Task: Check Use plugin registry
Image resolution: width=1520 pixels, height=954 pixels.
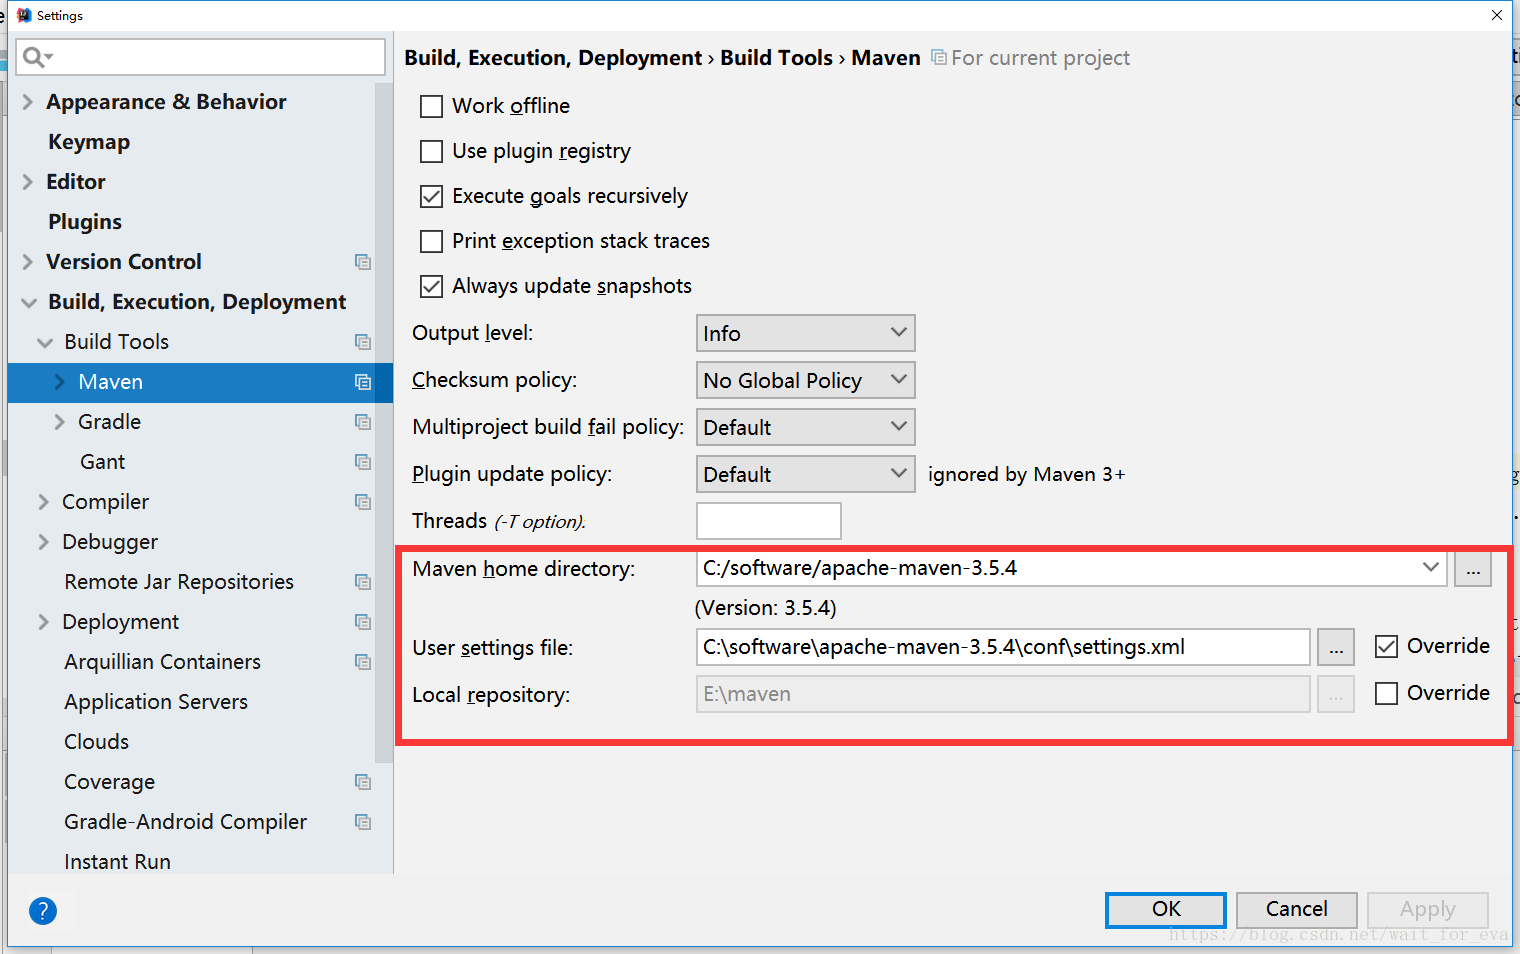Action: pos(431,151)
